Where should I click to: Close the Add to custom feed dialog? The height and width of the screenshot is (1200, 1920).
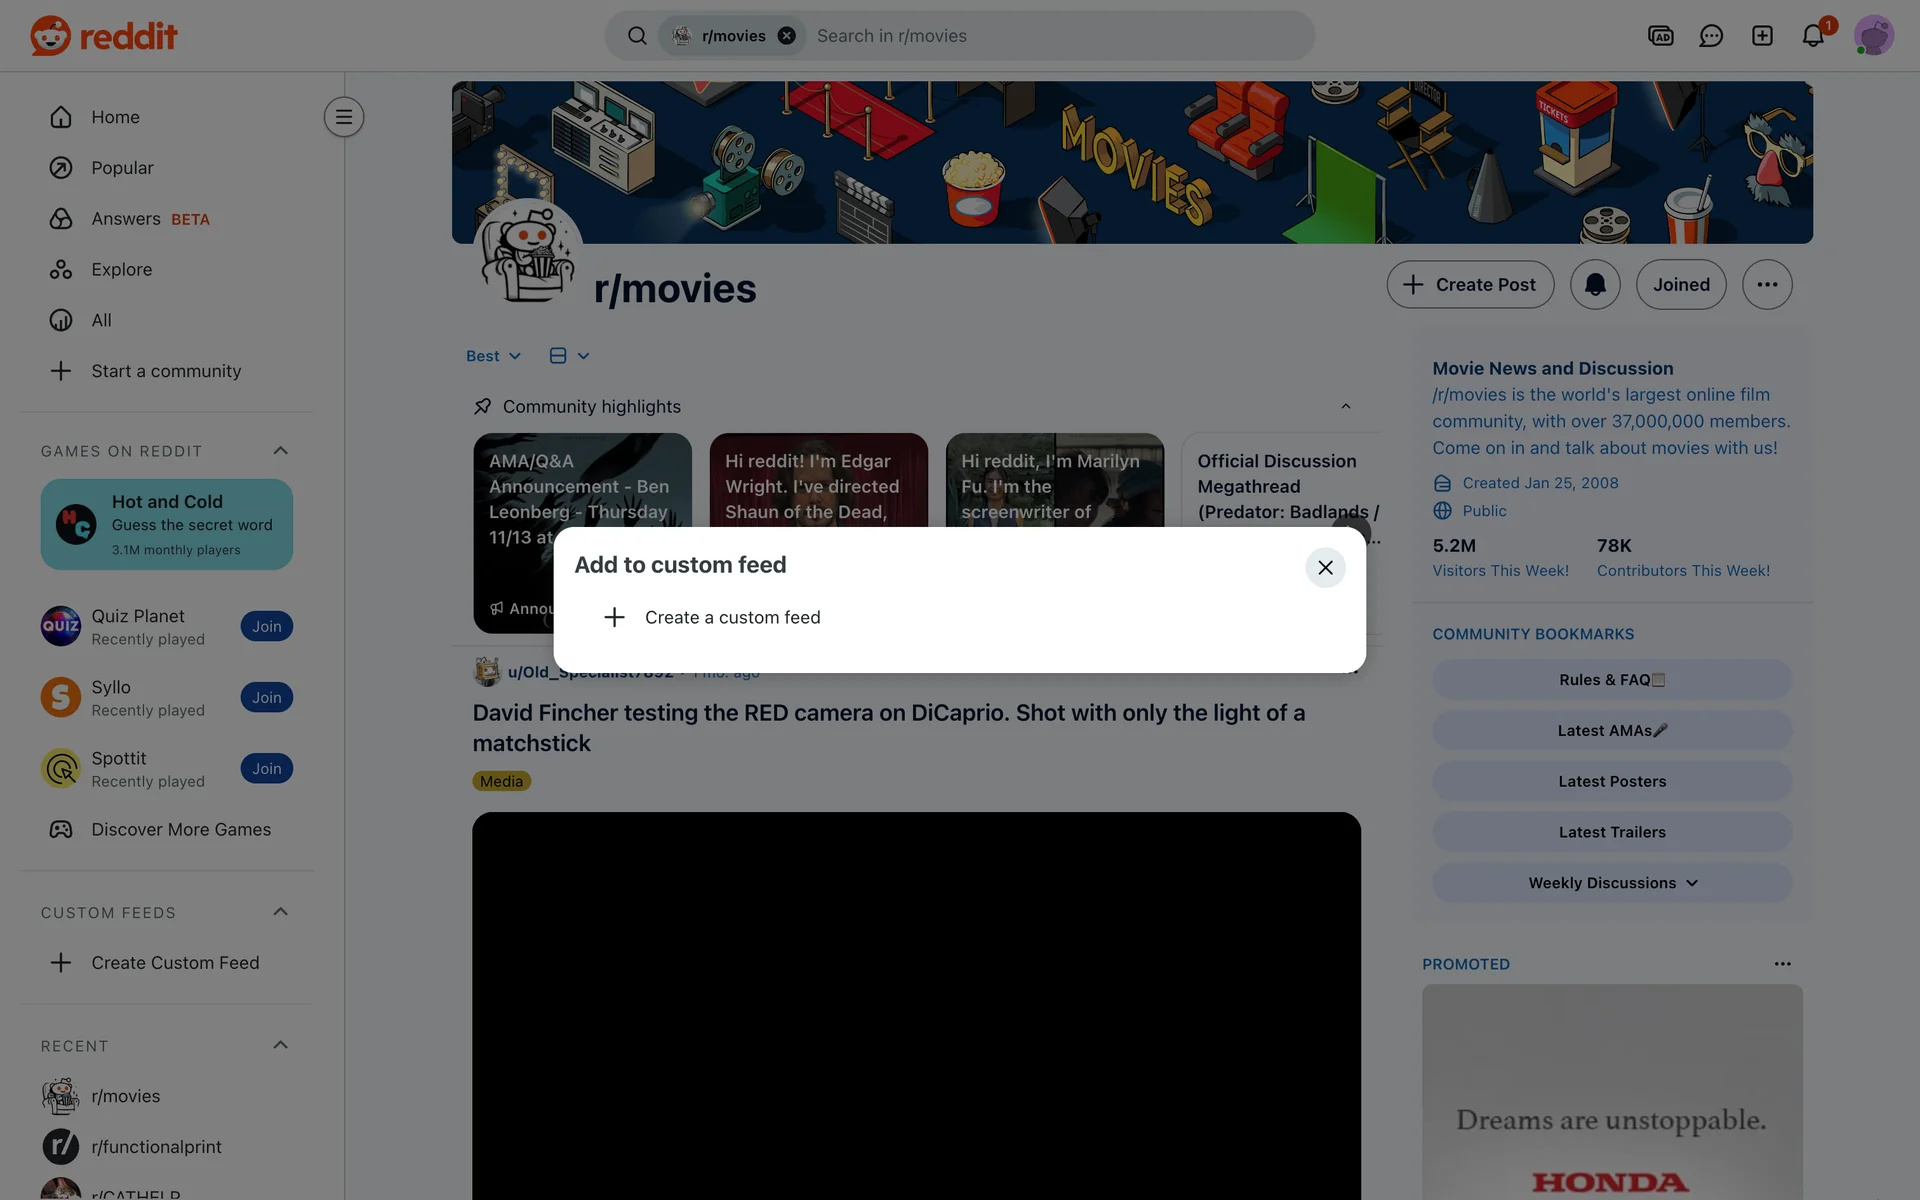pyautogui.click(x=1325, y=567)
